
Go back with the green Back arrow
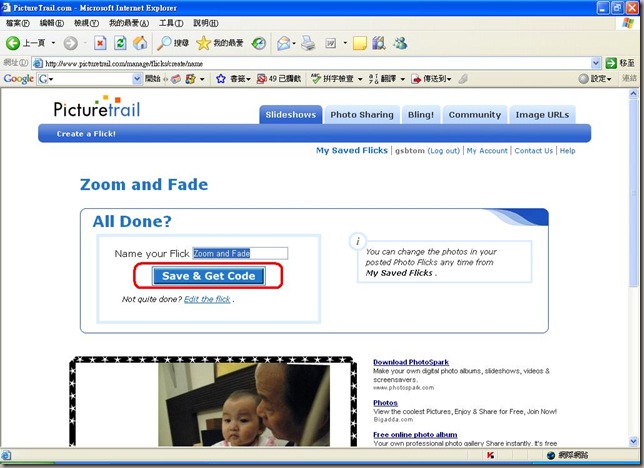13,43
